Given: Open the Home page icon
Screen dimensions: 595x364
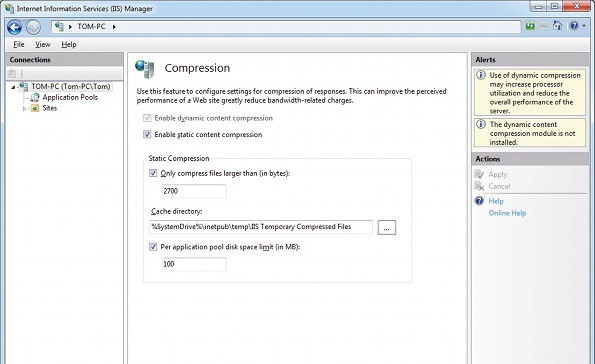Looking at the screenshot, I should 557,26.
